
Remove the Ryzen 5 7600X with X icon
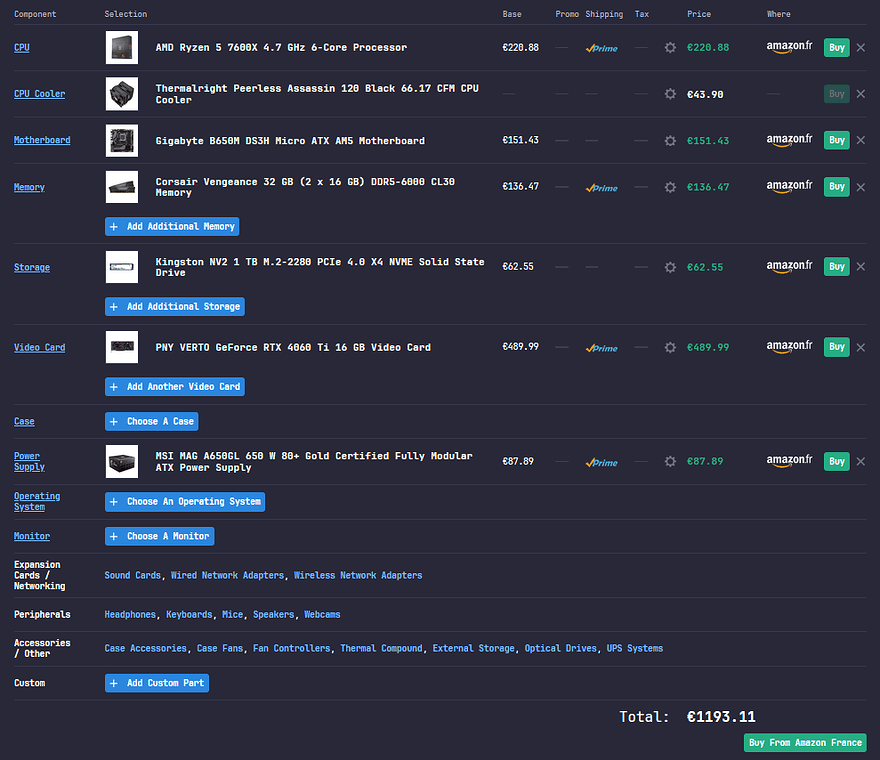click(860, 48)
